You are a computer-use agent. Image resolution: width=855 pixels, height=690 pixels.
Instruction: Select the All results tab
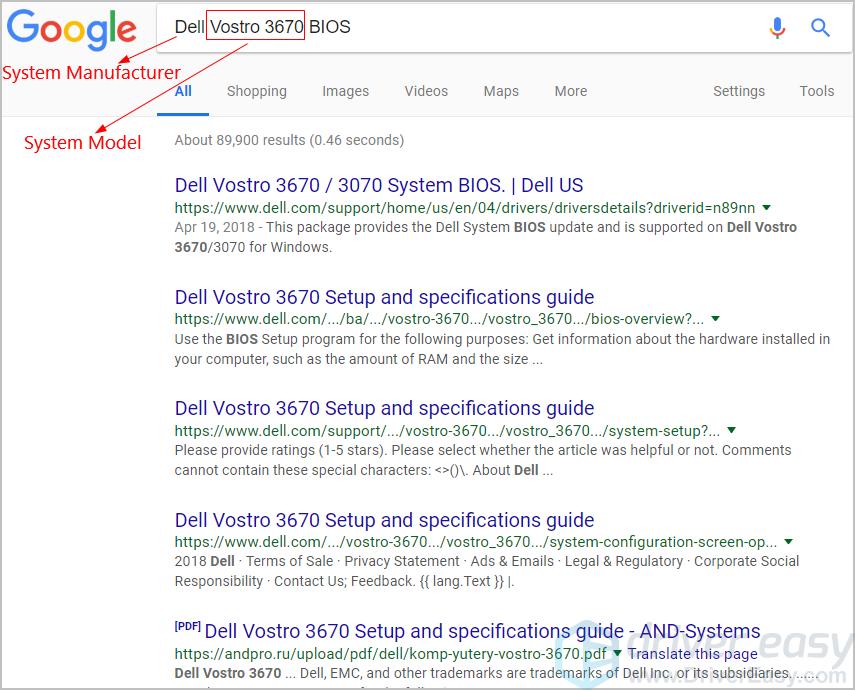[x=183, y=91]
